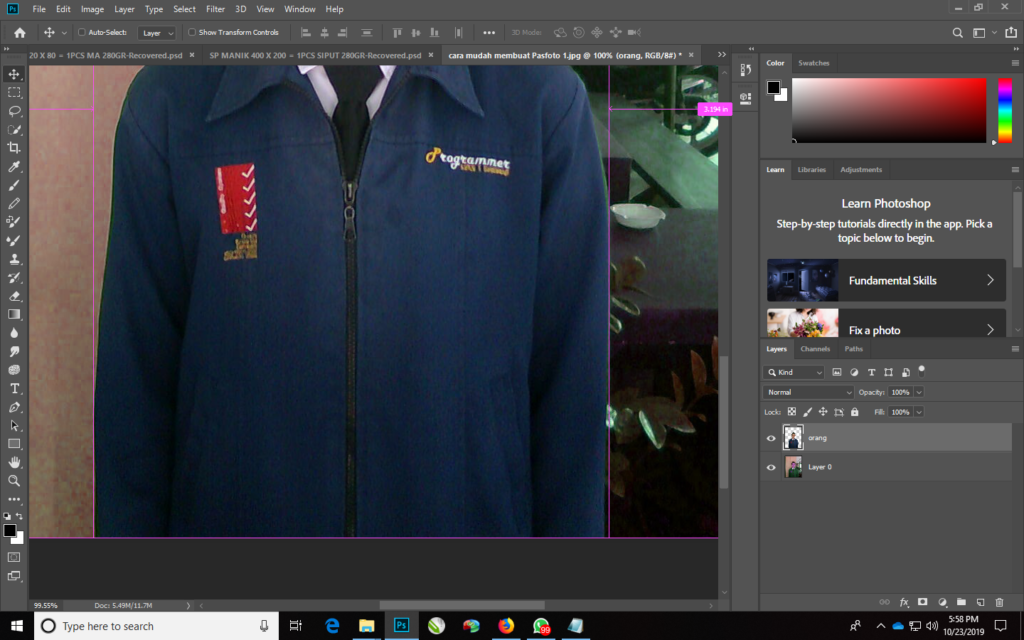Select the Zoom tool
1024x640 pixels.
tap(14, 481)
